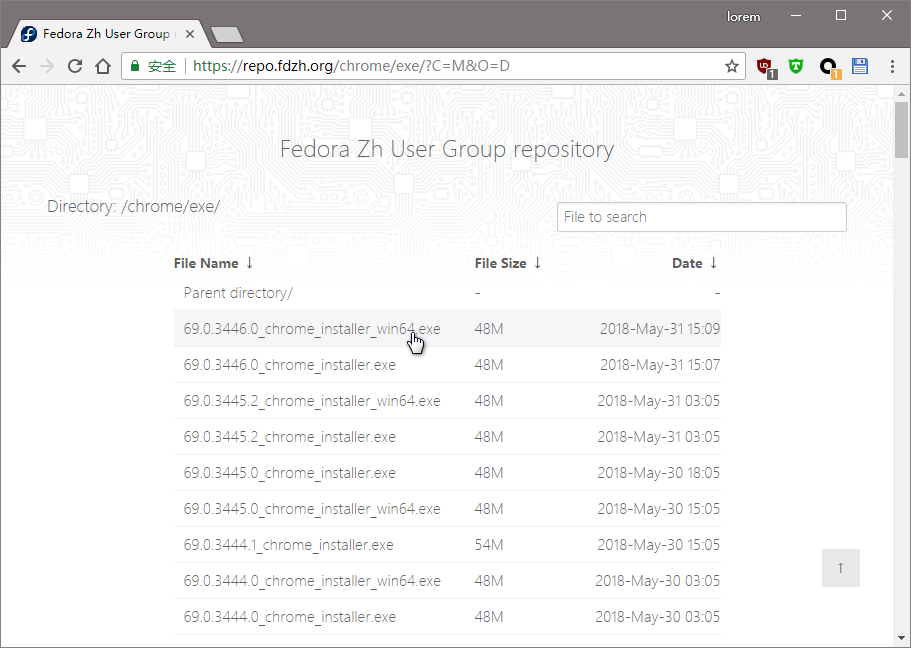Click the lorem profile button
The image size is (911, 648).
coord(743,17)
